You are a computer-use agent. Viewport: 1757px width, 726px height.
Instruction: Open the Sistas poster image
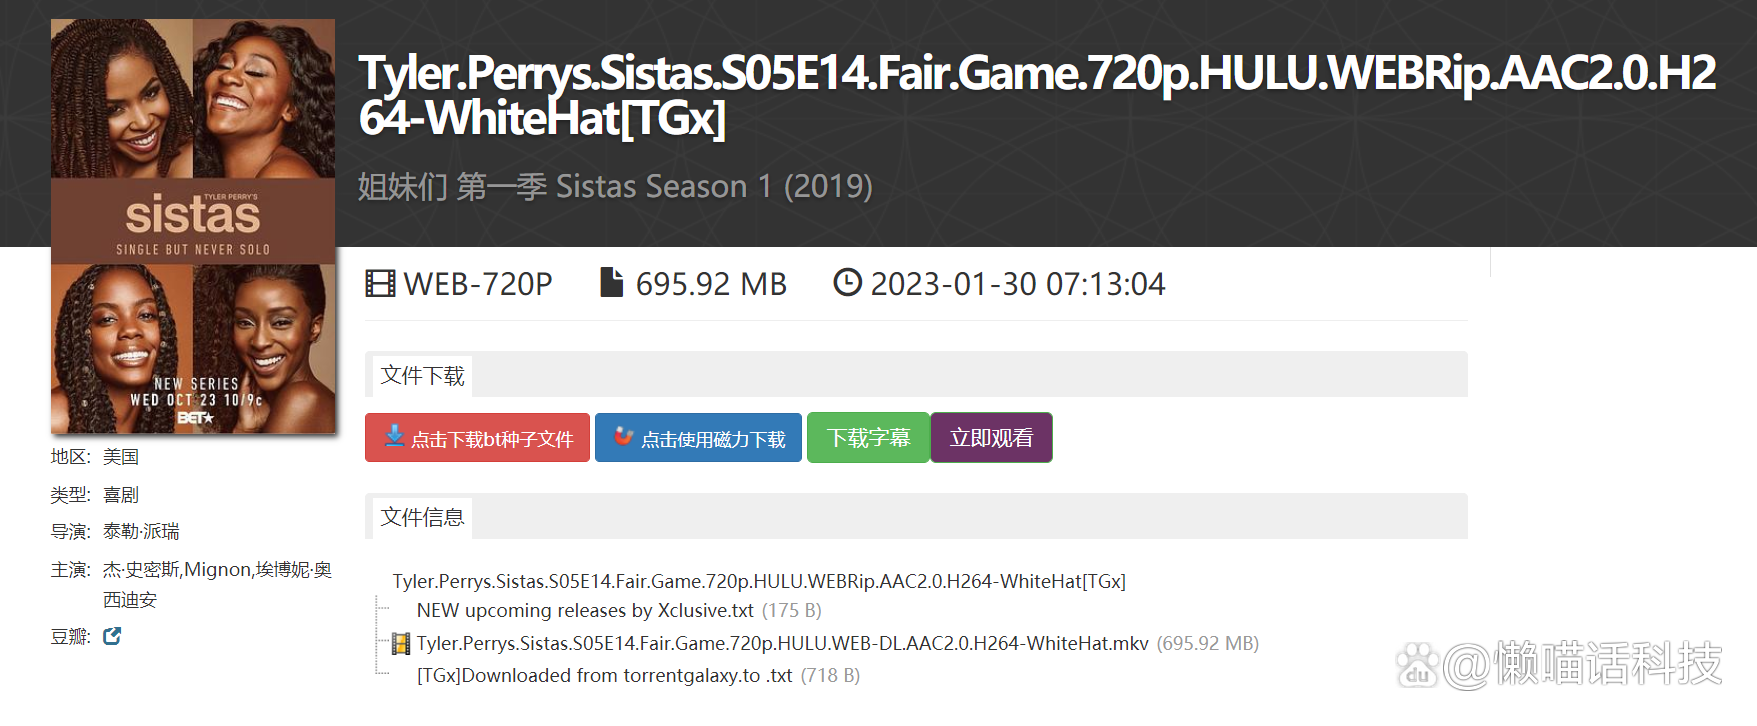tap(193, 226)
